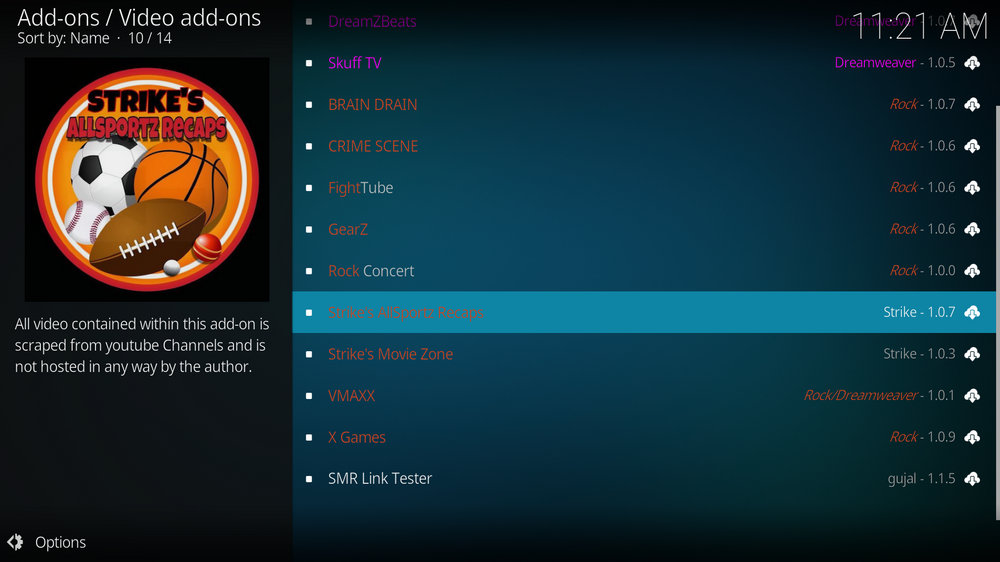Open highlighted Strike's AllSportz Recaps entry
The height and width of the screenshot is (562, 1000).
(645, 312)
